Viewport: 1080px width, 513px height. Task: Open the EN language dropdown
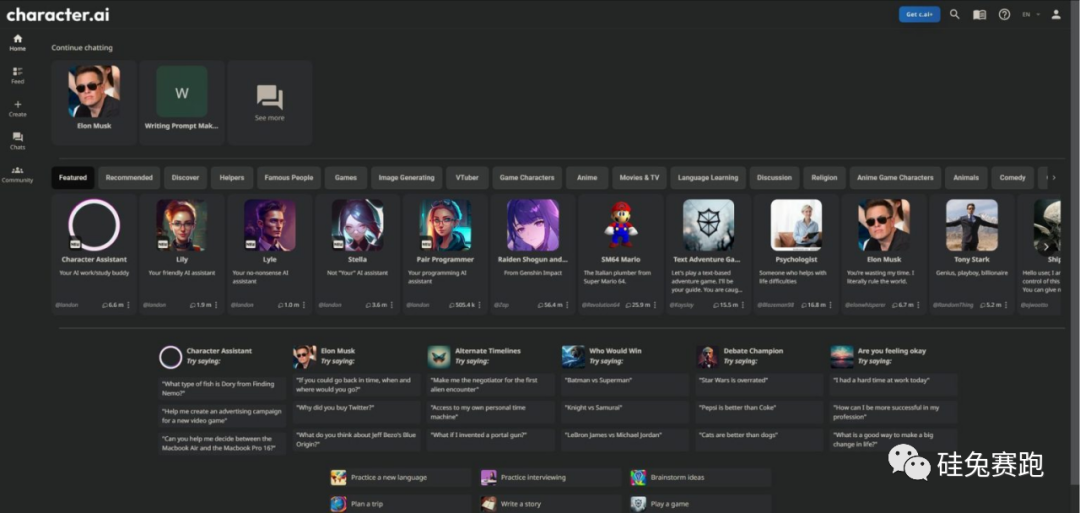click(x=1030, y=14)
